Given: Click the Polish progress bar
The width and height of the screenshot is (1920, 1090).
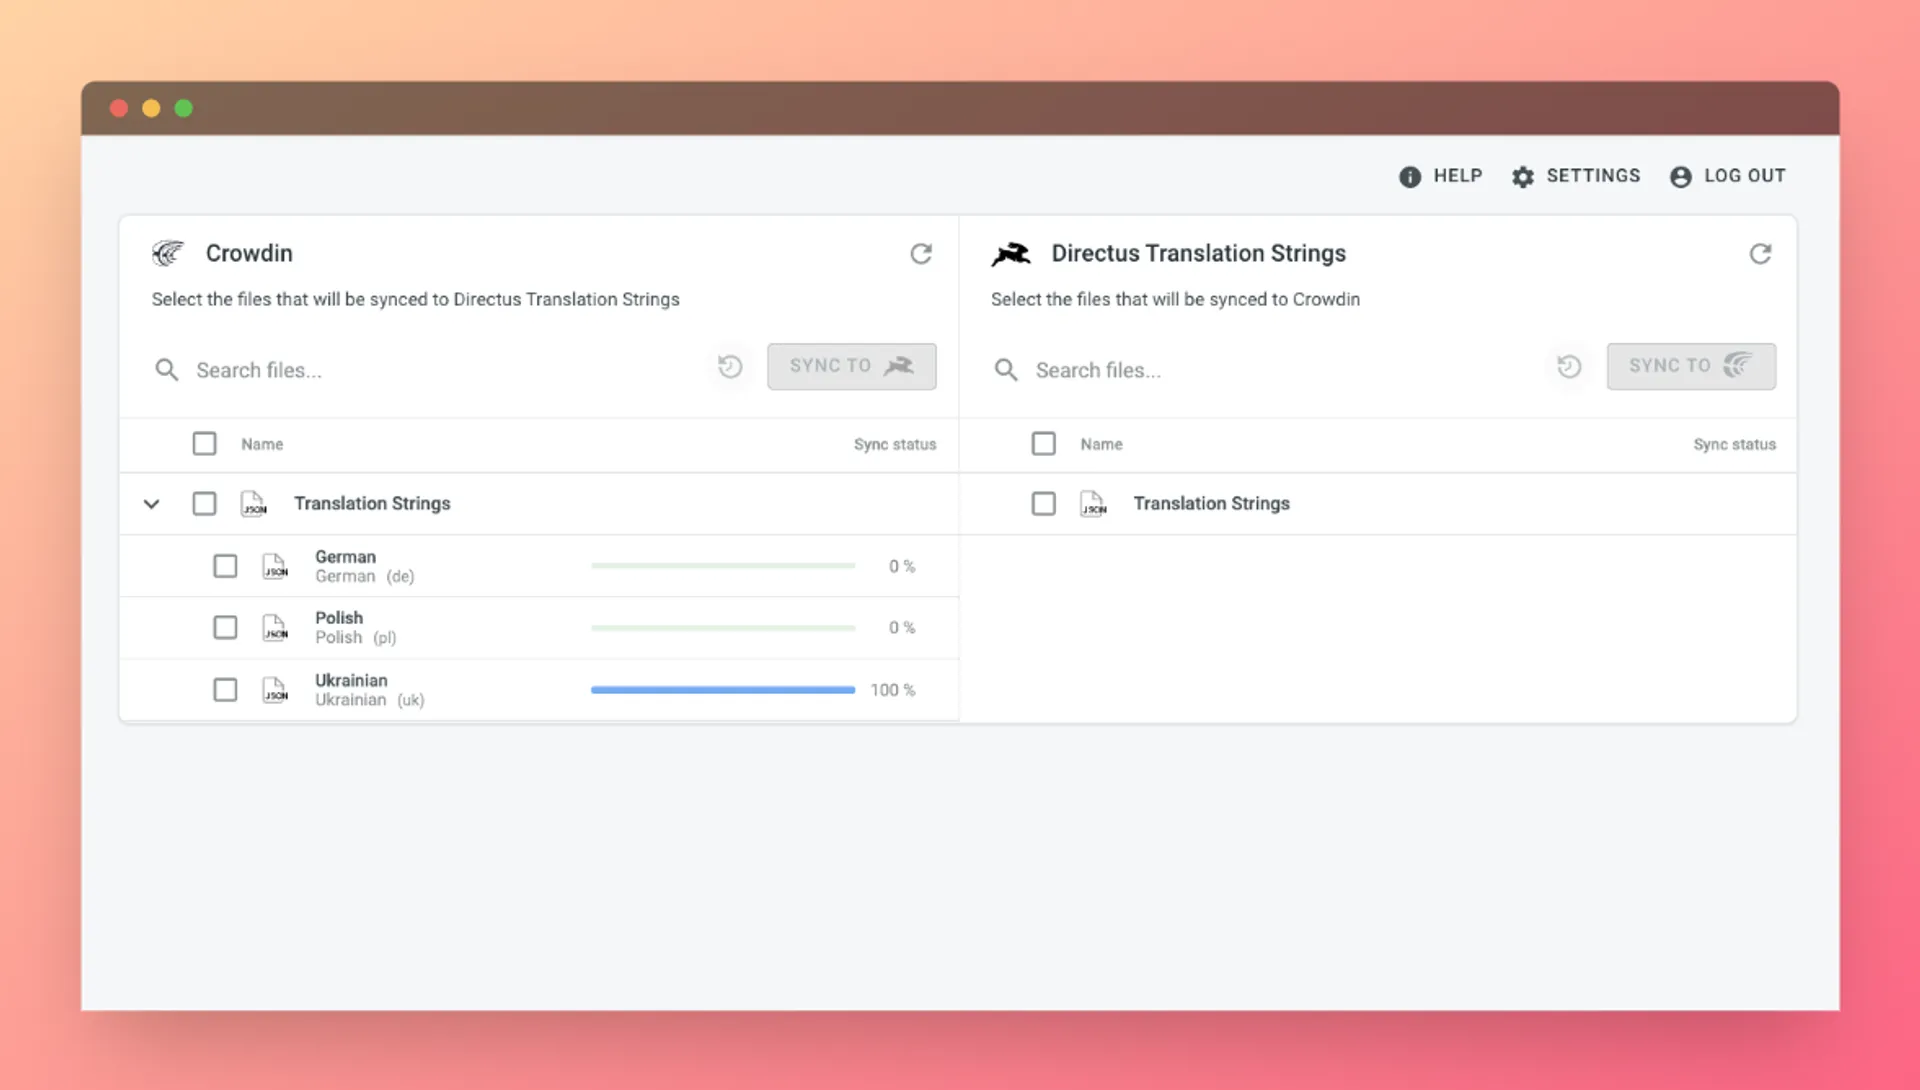Looking at the screenshot, I should tap(723, 628).
